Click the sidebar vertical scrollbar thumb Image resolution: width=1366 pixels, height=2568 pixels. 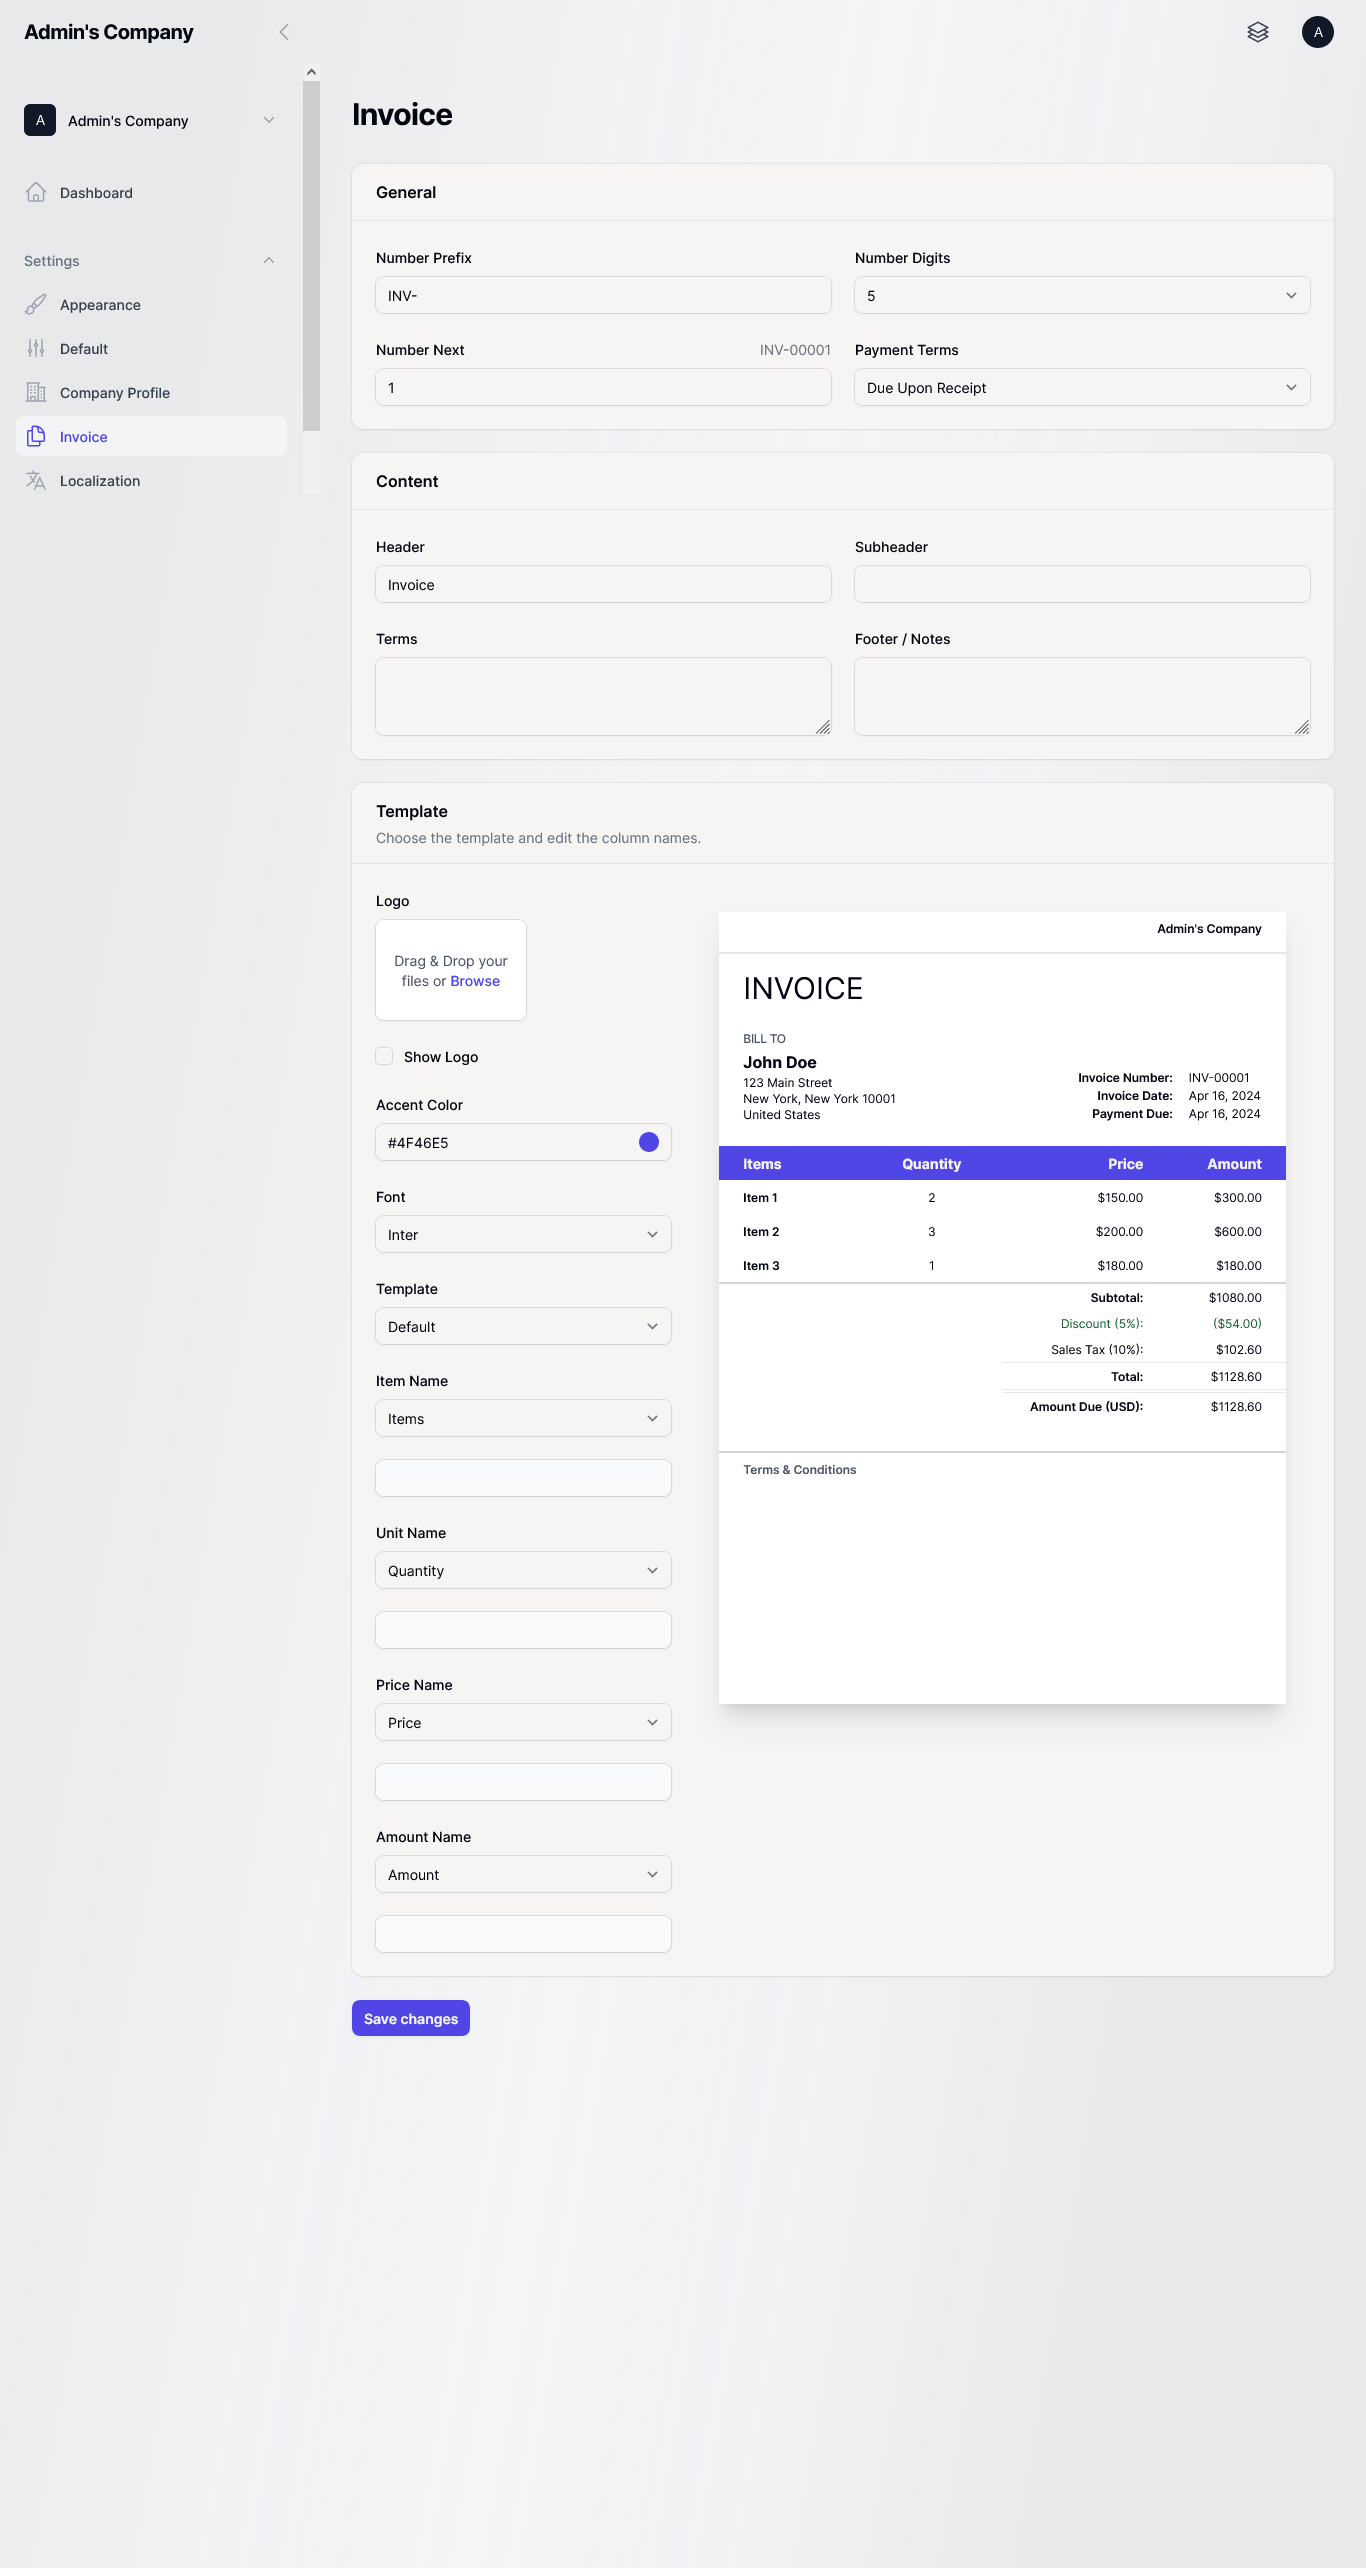pos(311,255)
